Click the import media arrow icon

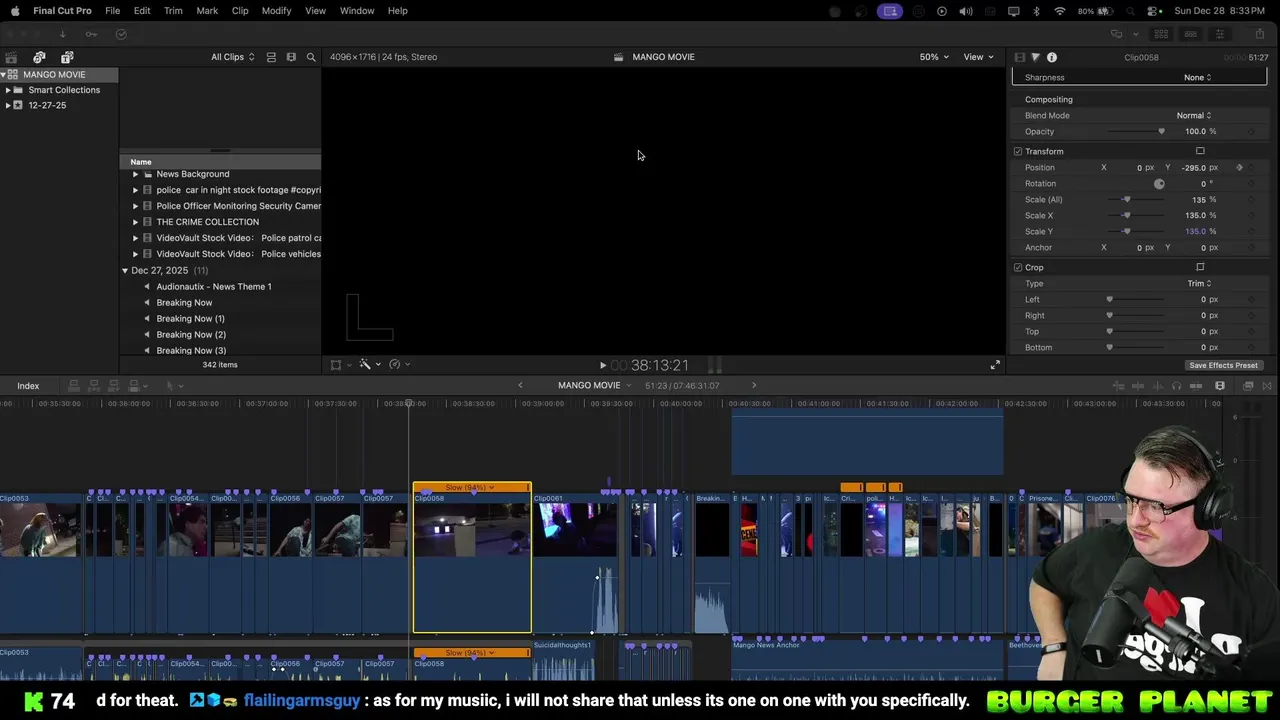click(x=62, y=34)
